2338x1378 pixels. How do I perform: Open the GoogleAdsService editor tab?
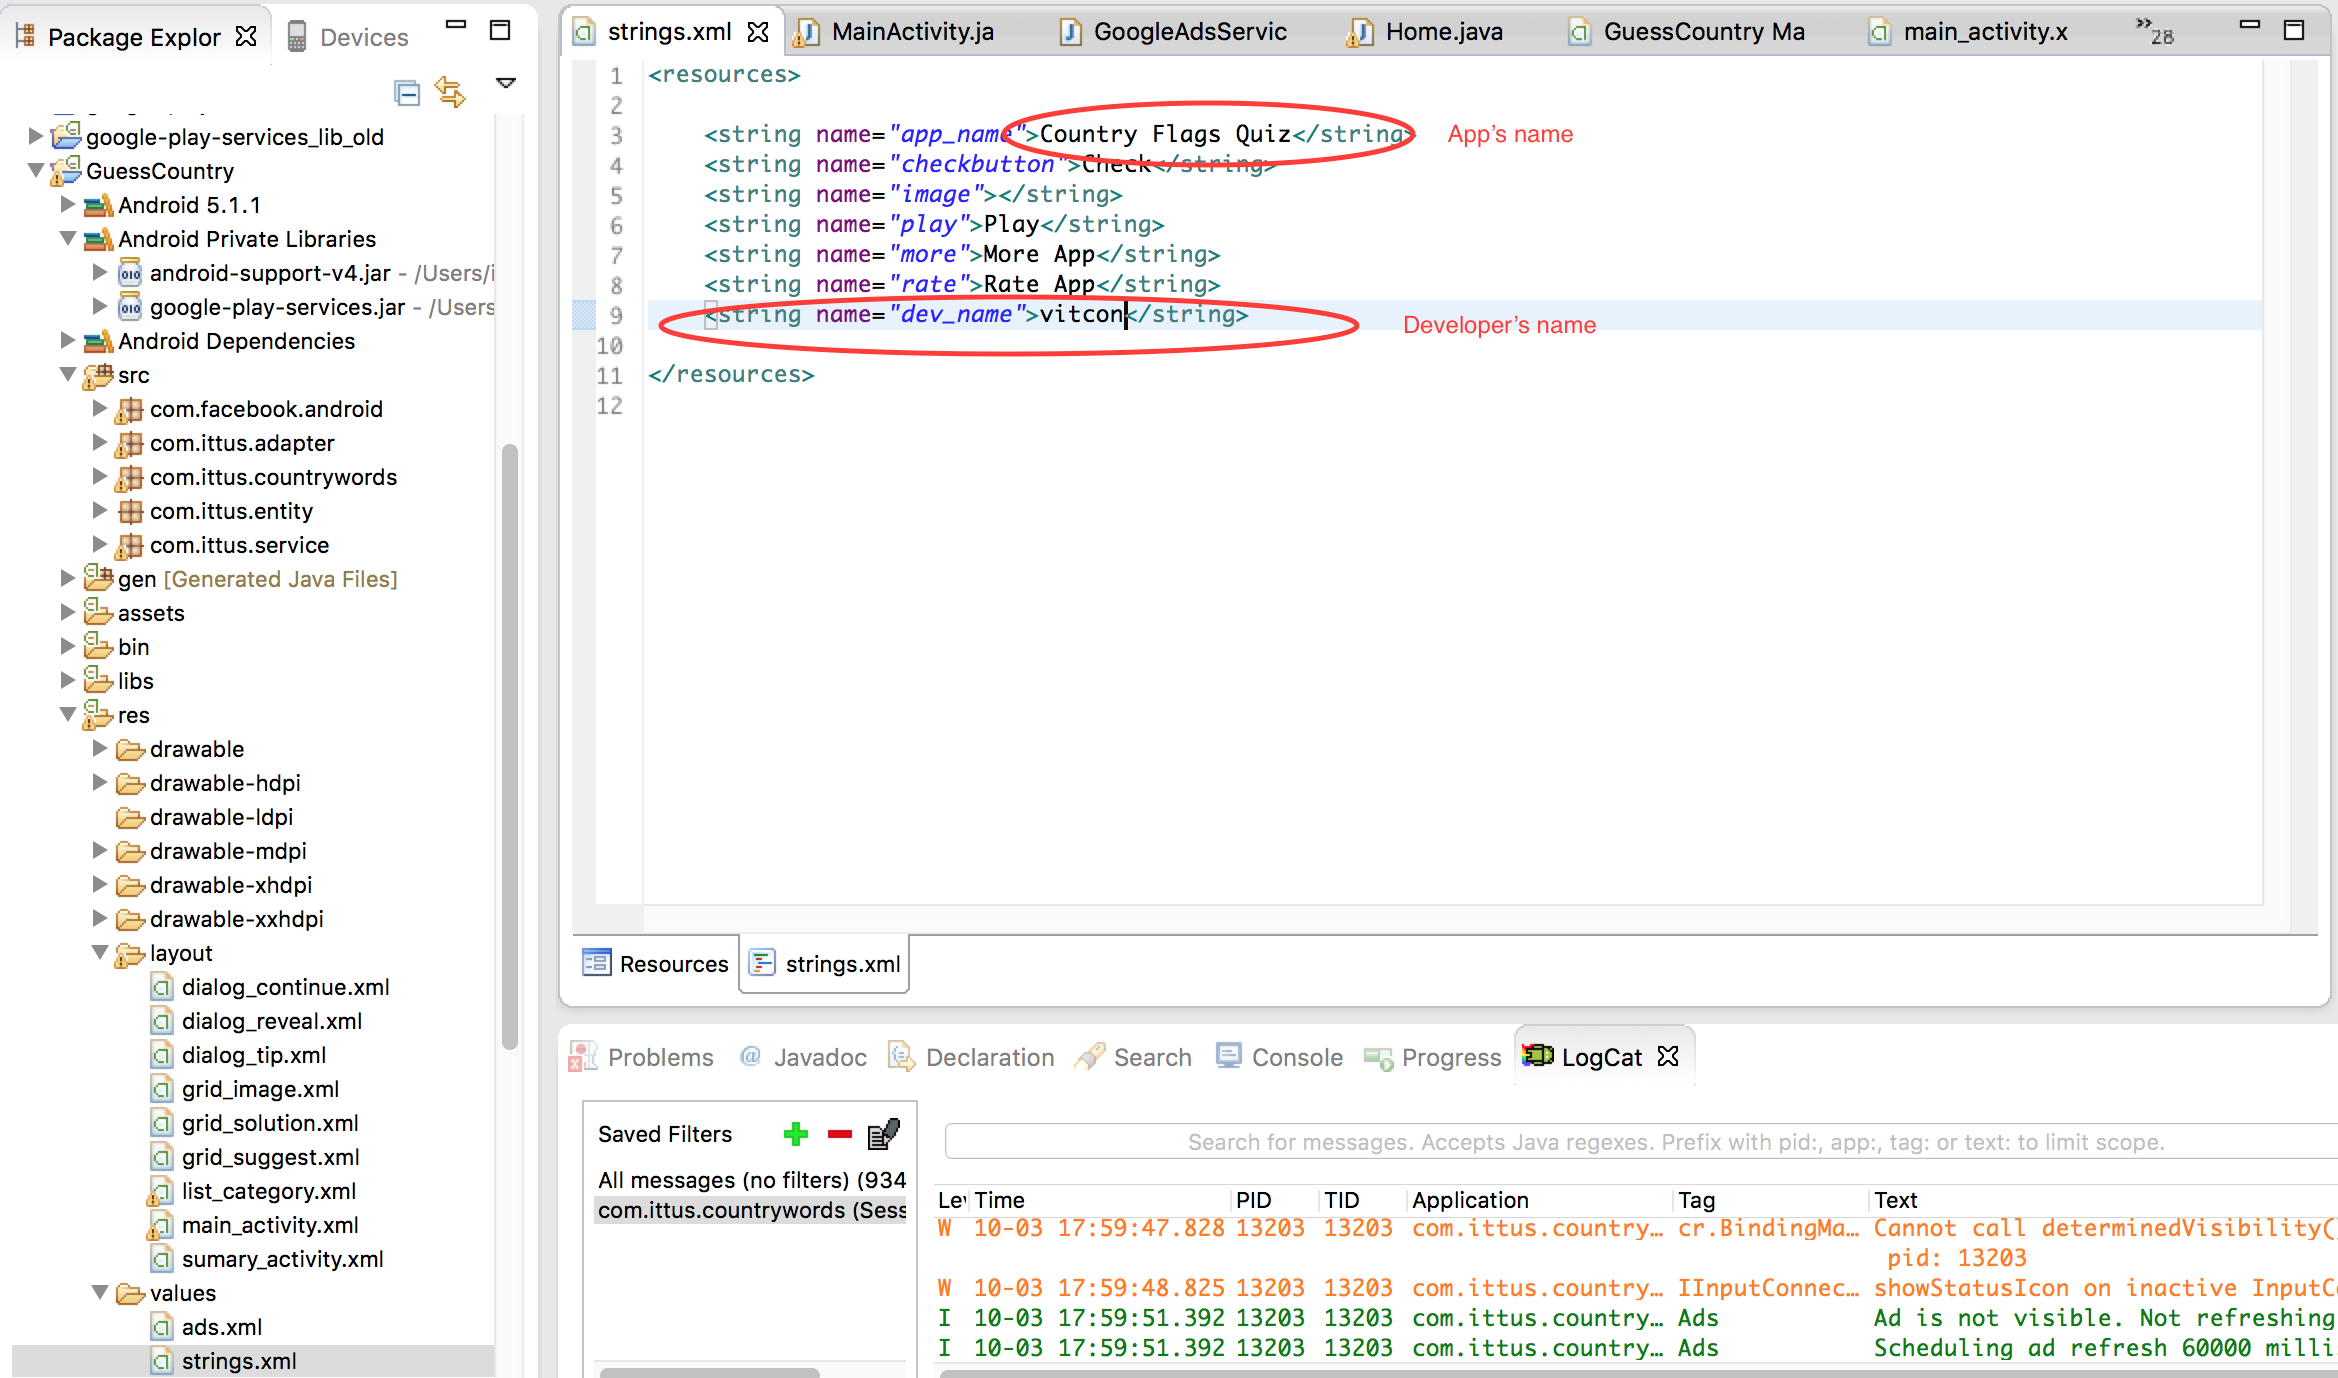(x=1174, y=32)
